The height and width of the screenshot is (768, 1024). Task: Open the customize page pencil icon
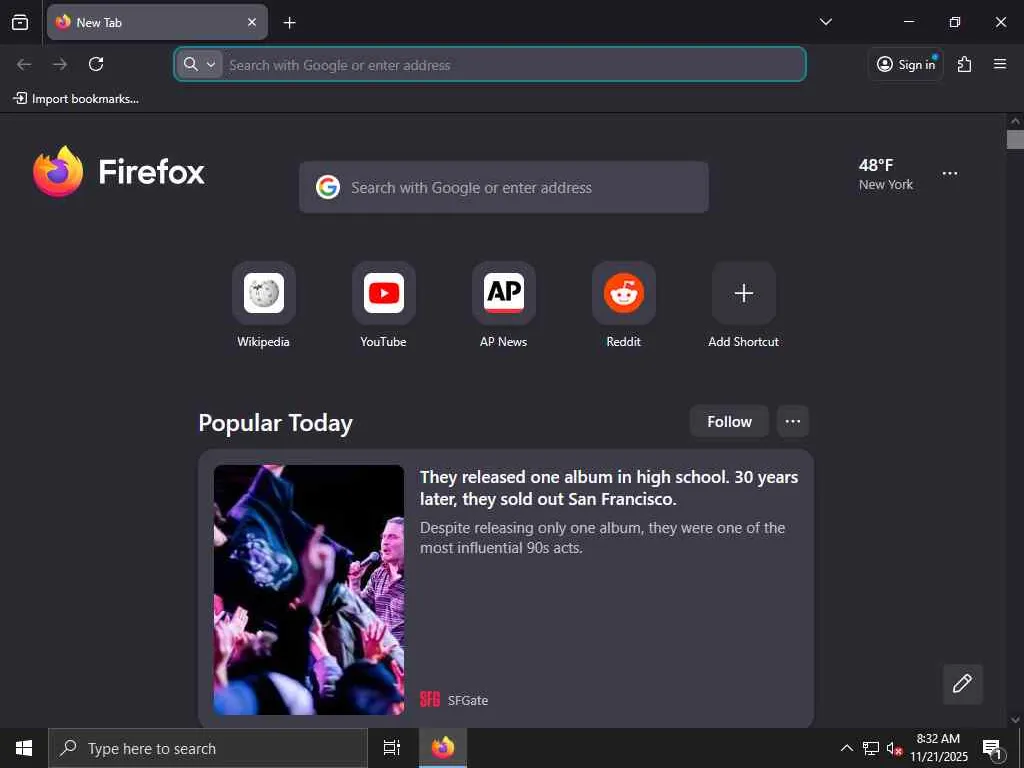point(963,684)
